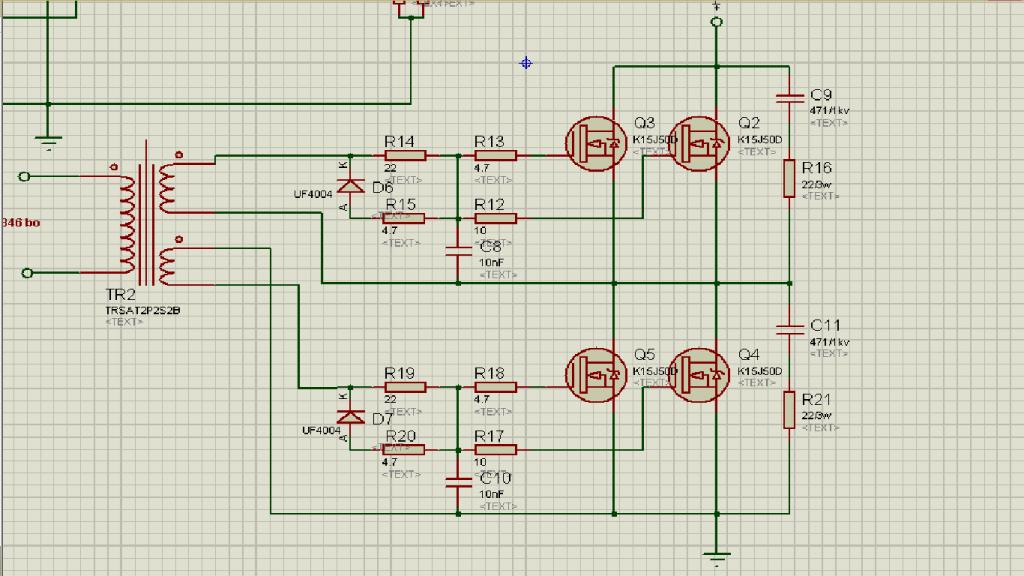This screenshot has width=1024, height=576.
Task: Select capacitor C10 symbol
Action: click(458, 482)
